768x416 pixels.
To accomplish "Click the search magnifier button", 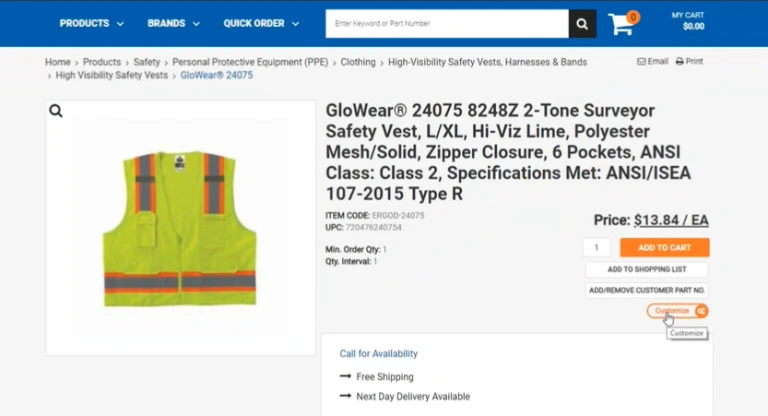I will (x=582, y=23).
